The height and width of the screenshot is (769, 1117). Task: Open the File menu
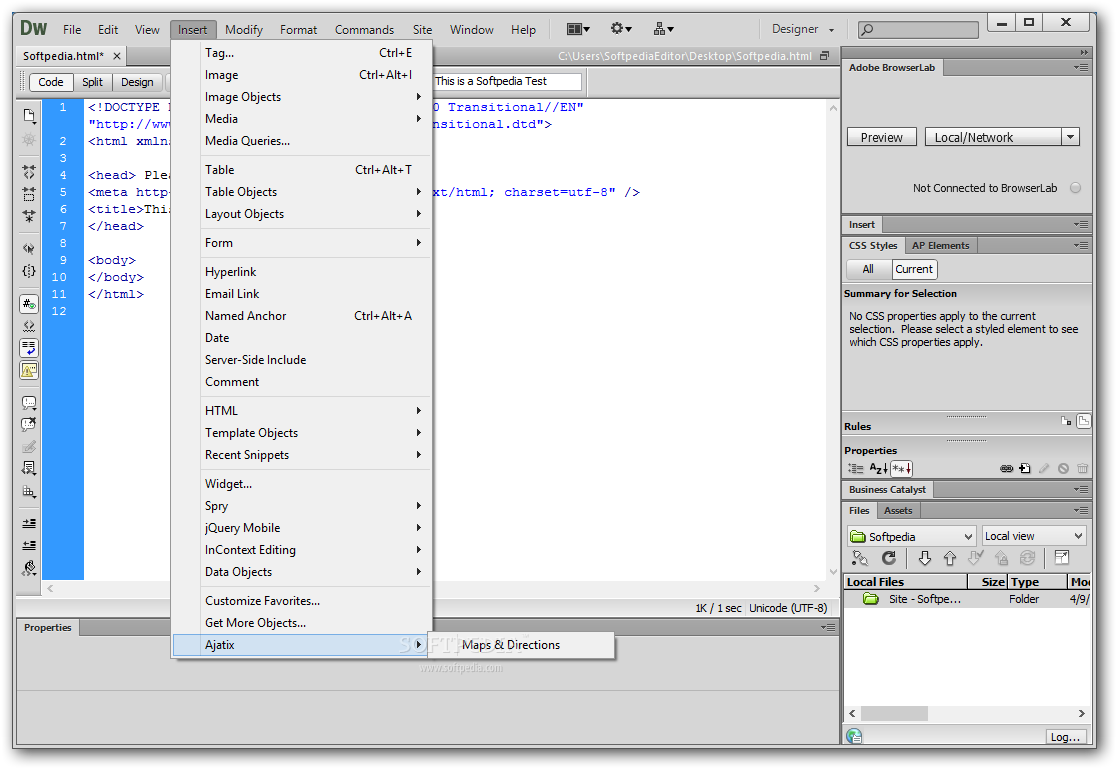click(x=72, y=29)
